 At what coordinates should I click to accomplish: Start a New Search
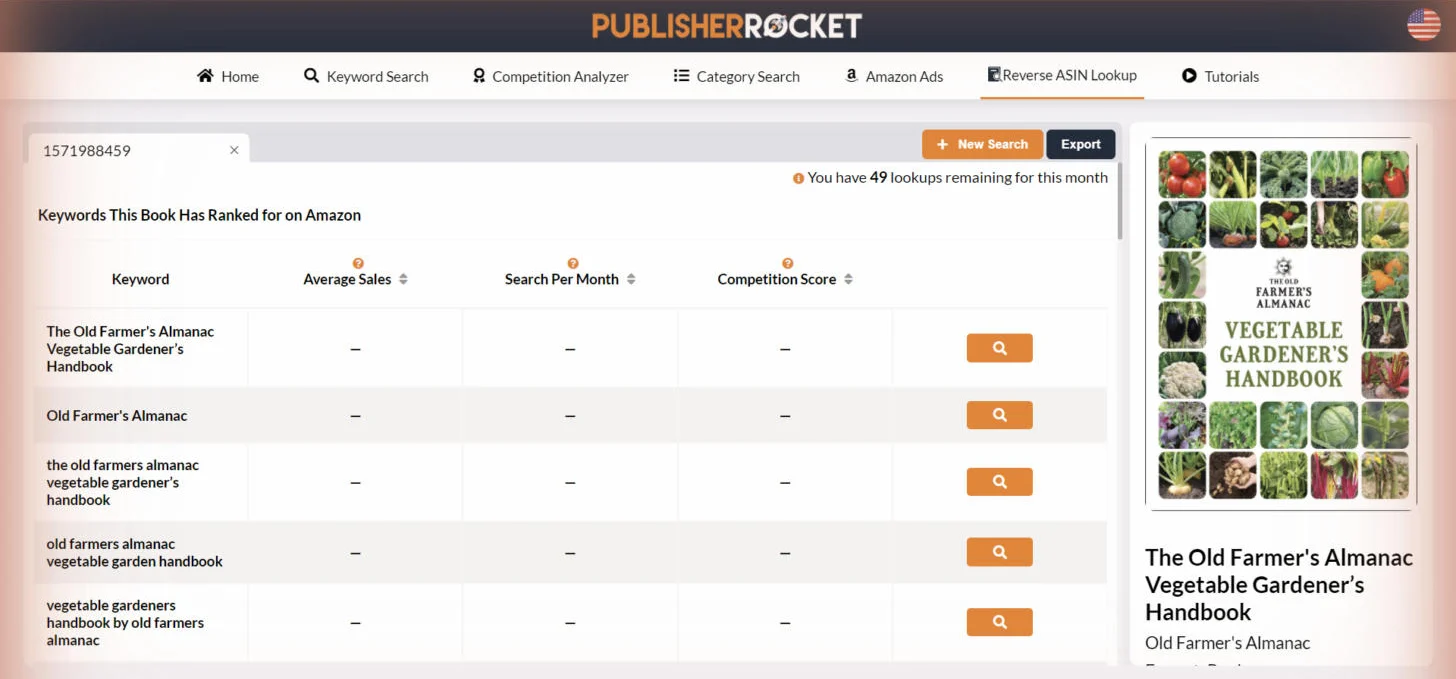click(x=982, y=144)
